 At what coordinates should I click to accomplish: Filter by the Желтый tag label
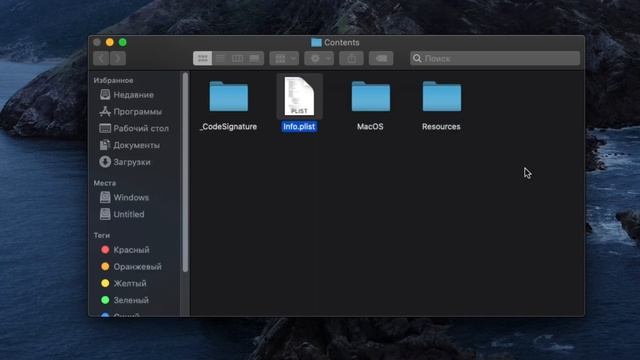click(130, 283)
